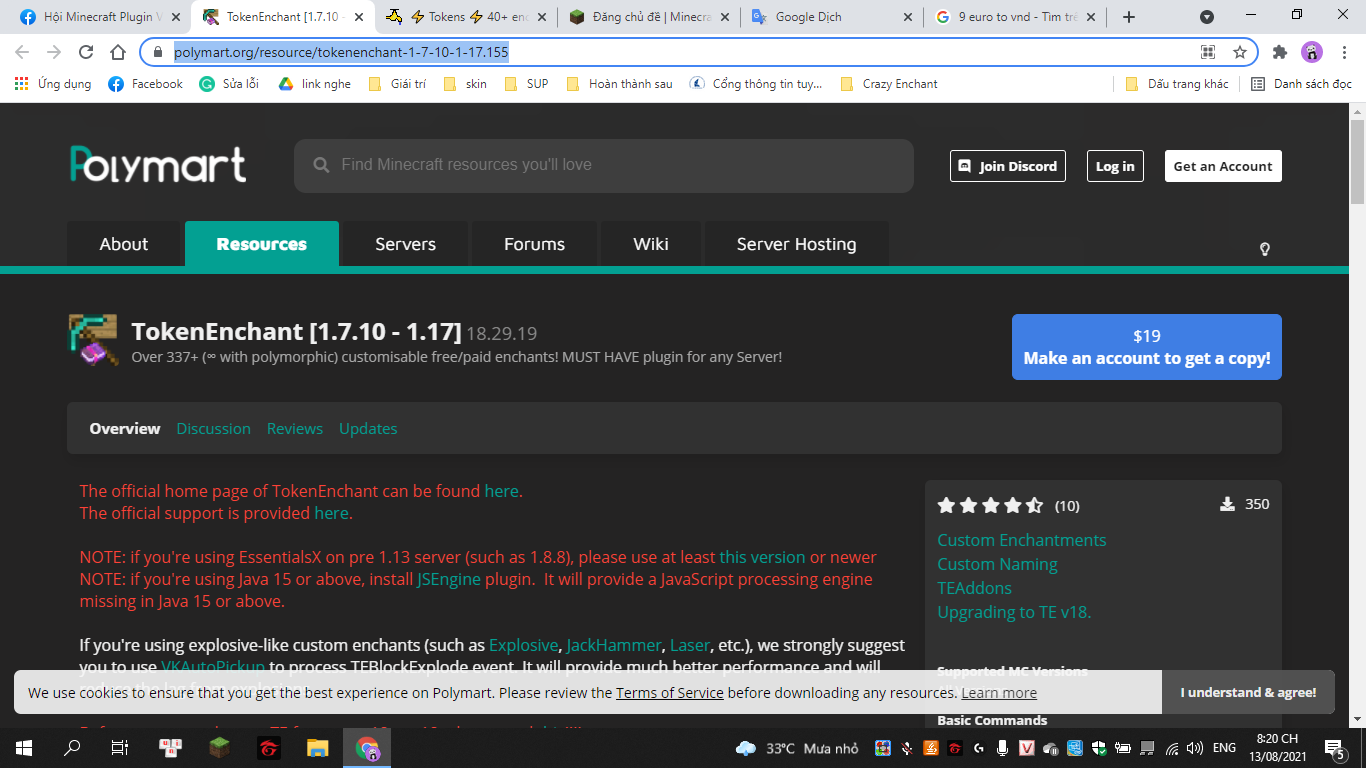Switch to the 9 euro to vnd tab
Screen dimensions: 1366x768
point(1015,17)
